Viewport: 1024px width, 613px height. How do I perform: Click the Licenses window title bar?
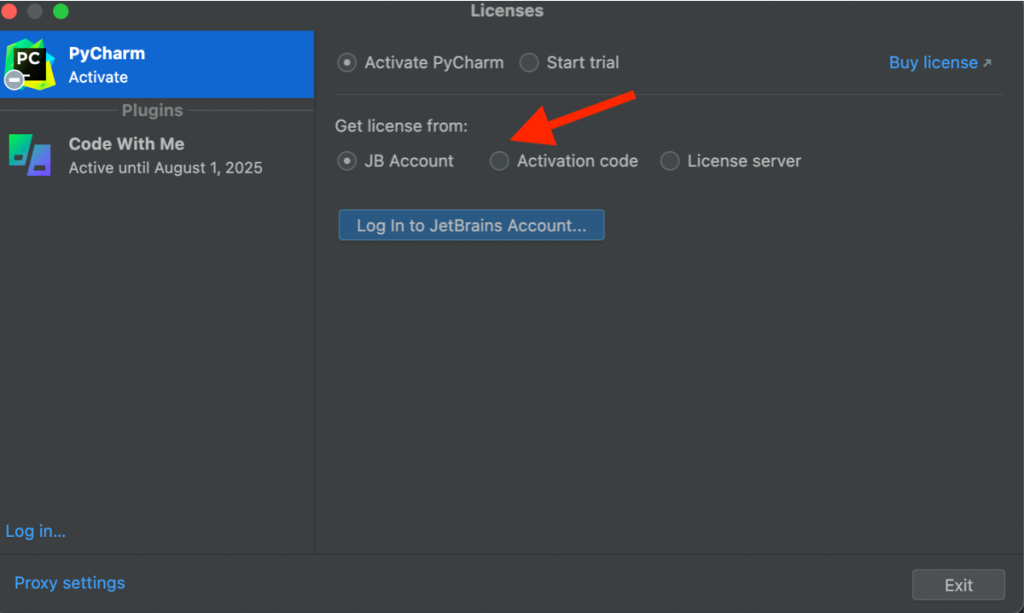pos(507,11)
